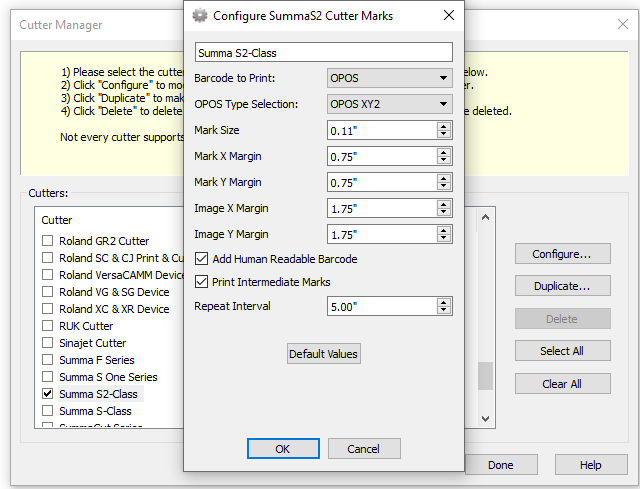The height and width of the screenshot is (489, 640).
Task: Click Done in Cutter Manager
Action: 501,465
